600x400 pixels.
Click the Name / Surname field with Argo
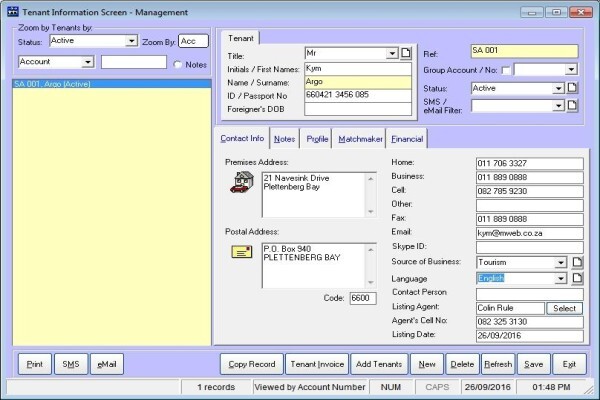click(x=358, y=82)
